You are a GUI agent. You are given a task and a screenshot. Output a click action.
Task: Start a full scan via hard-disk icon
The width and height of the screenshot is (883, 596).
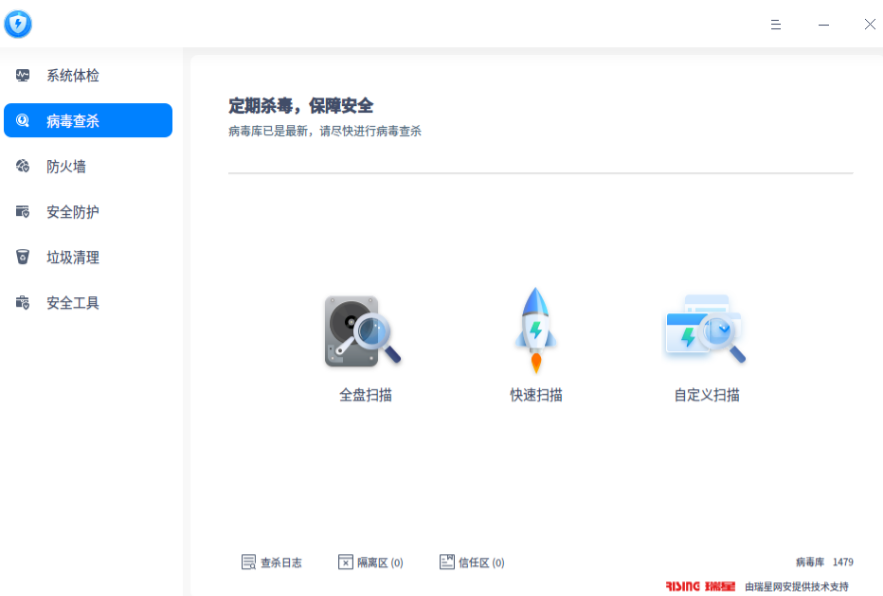point(363,331)
